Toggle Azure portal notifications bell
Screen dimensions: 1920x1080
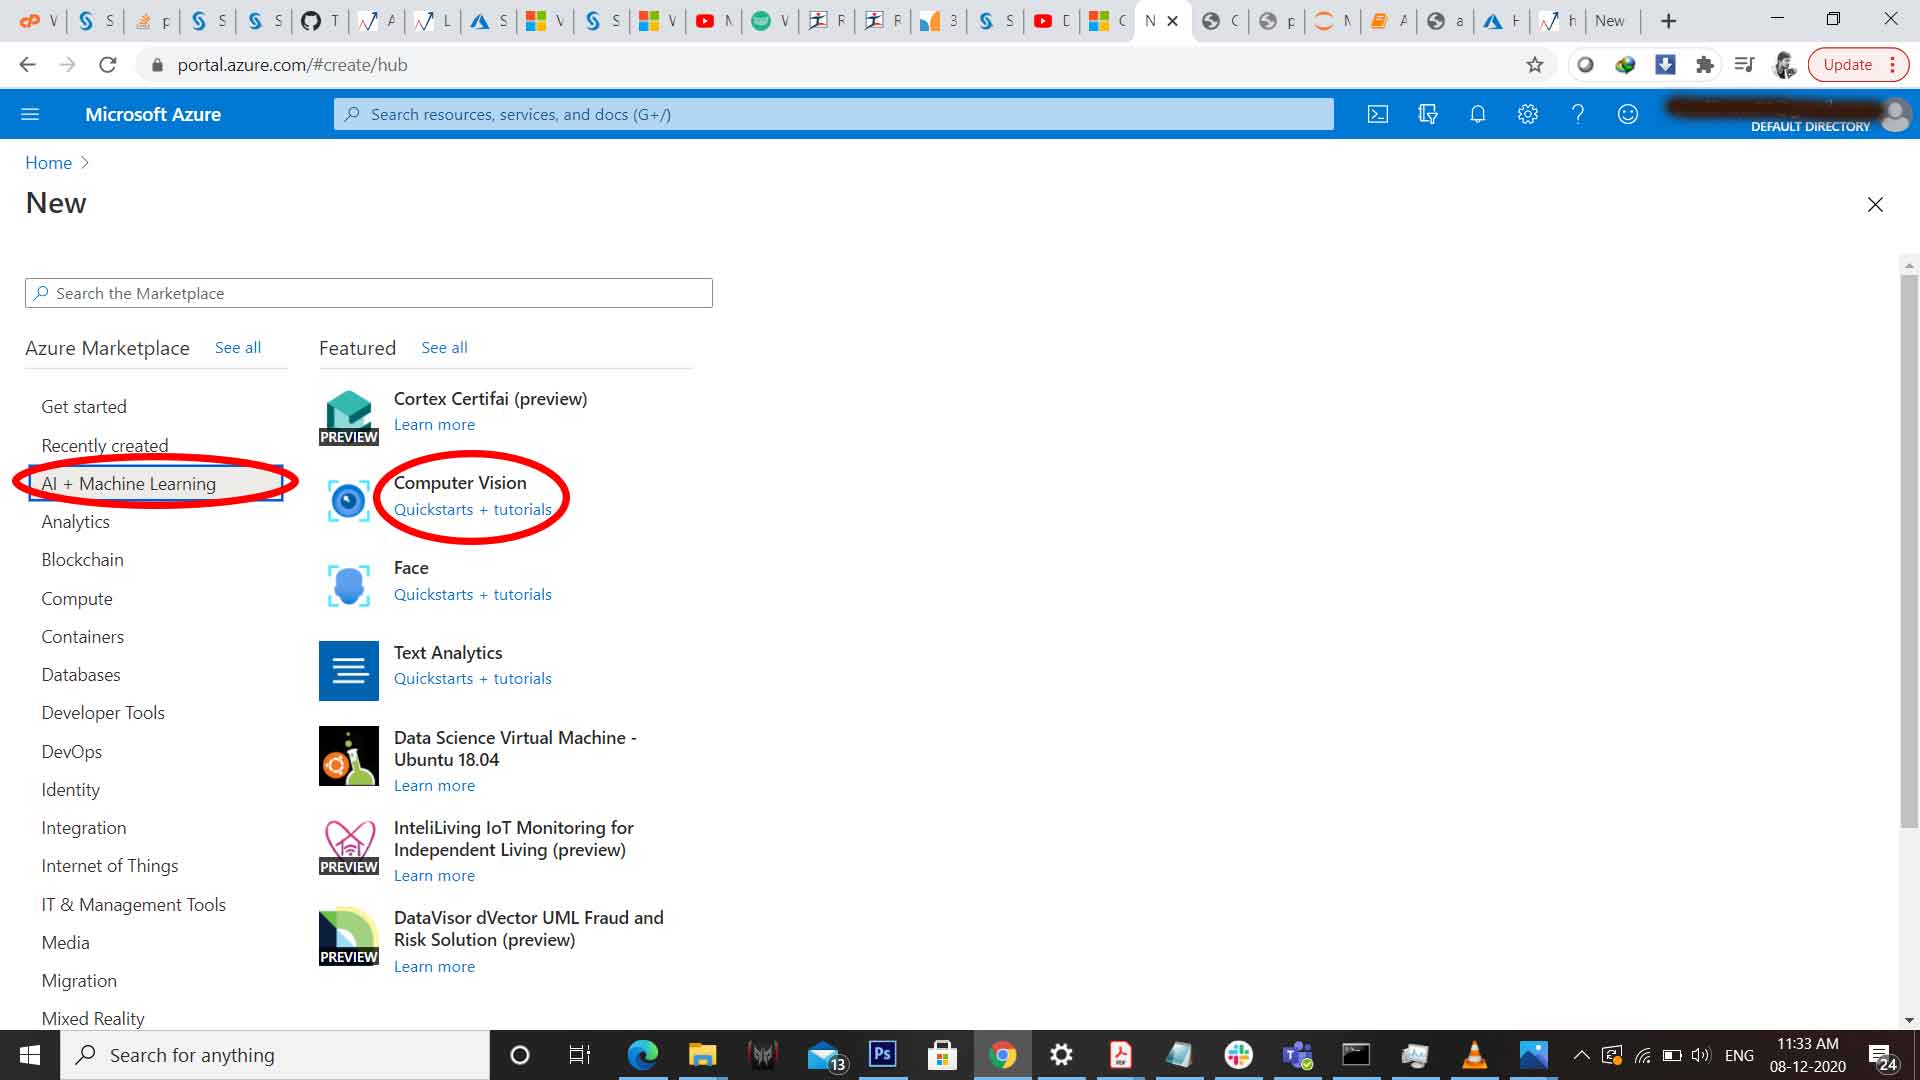(1477, 113)
